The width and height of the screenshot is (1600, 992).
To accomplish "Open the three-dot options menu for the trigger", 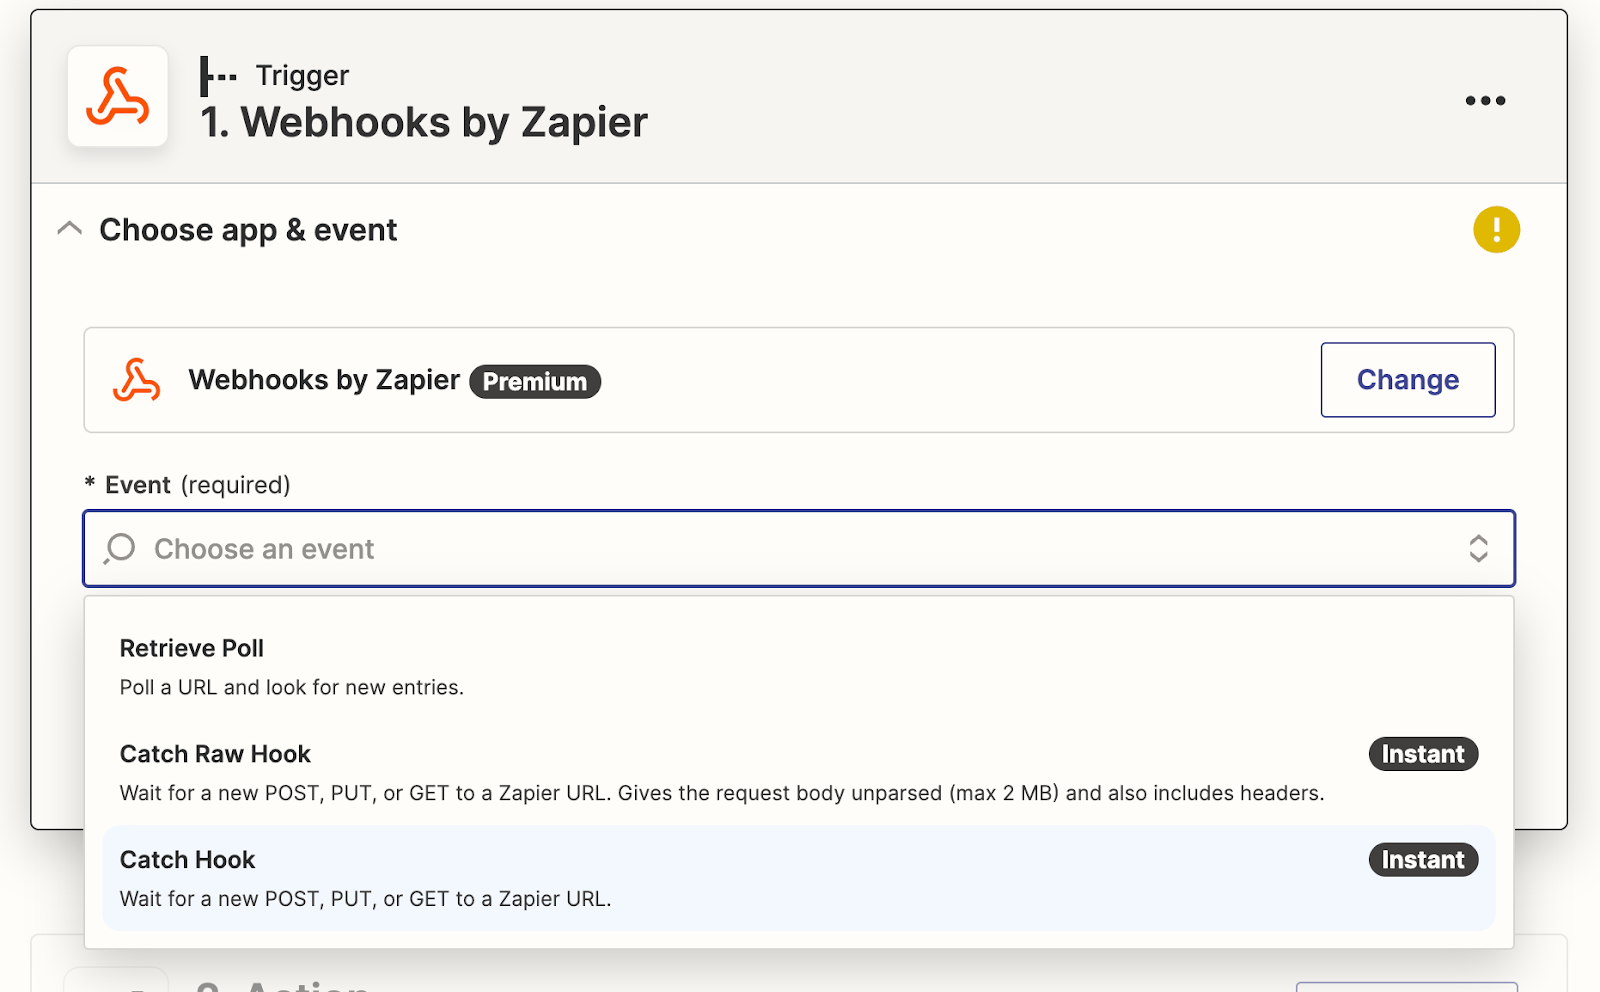I will pos(1484,100).
